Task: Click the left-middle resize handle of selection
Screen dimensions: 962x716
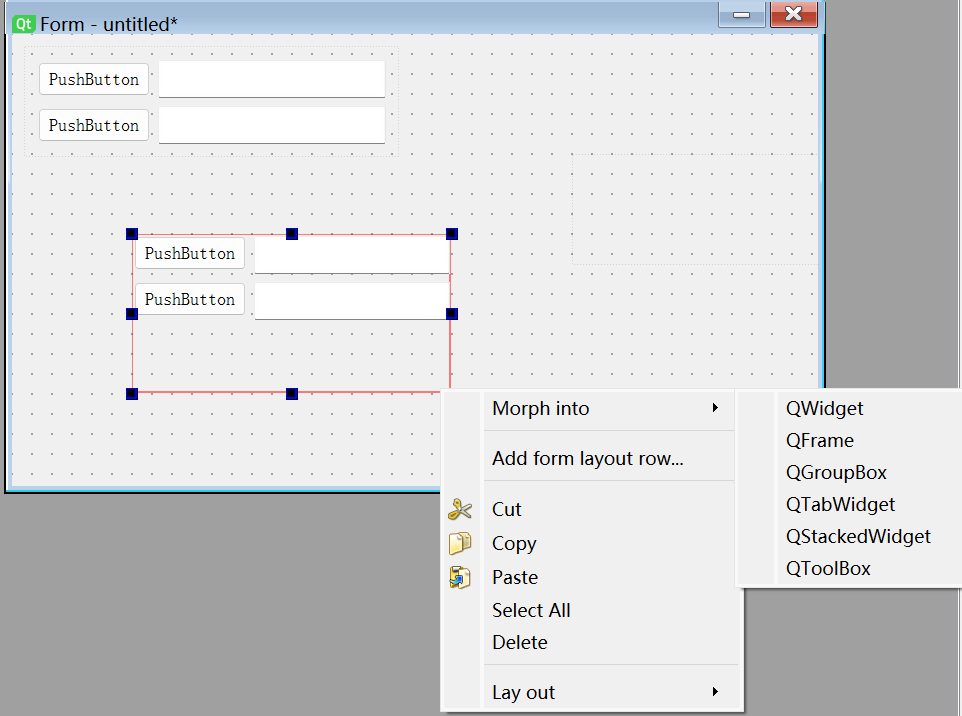Action: 132,314
